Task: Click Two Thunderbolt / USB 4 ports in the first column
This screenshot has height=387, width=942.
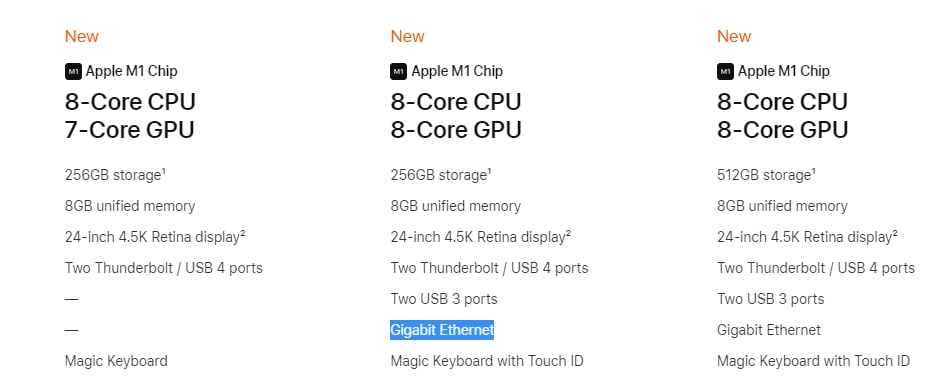Action: (164, 268)
